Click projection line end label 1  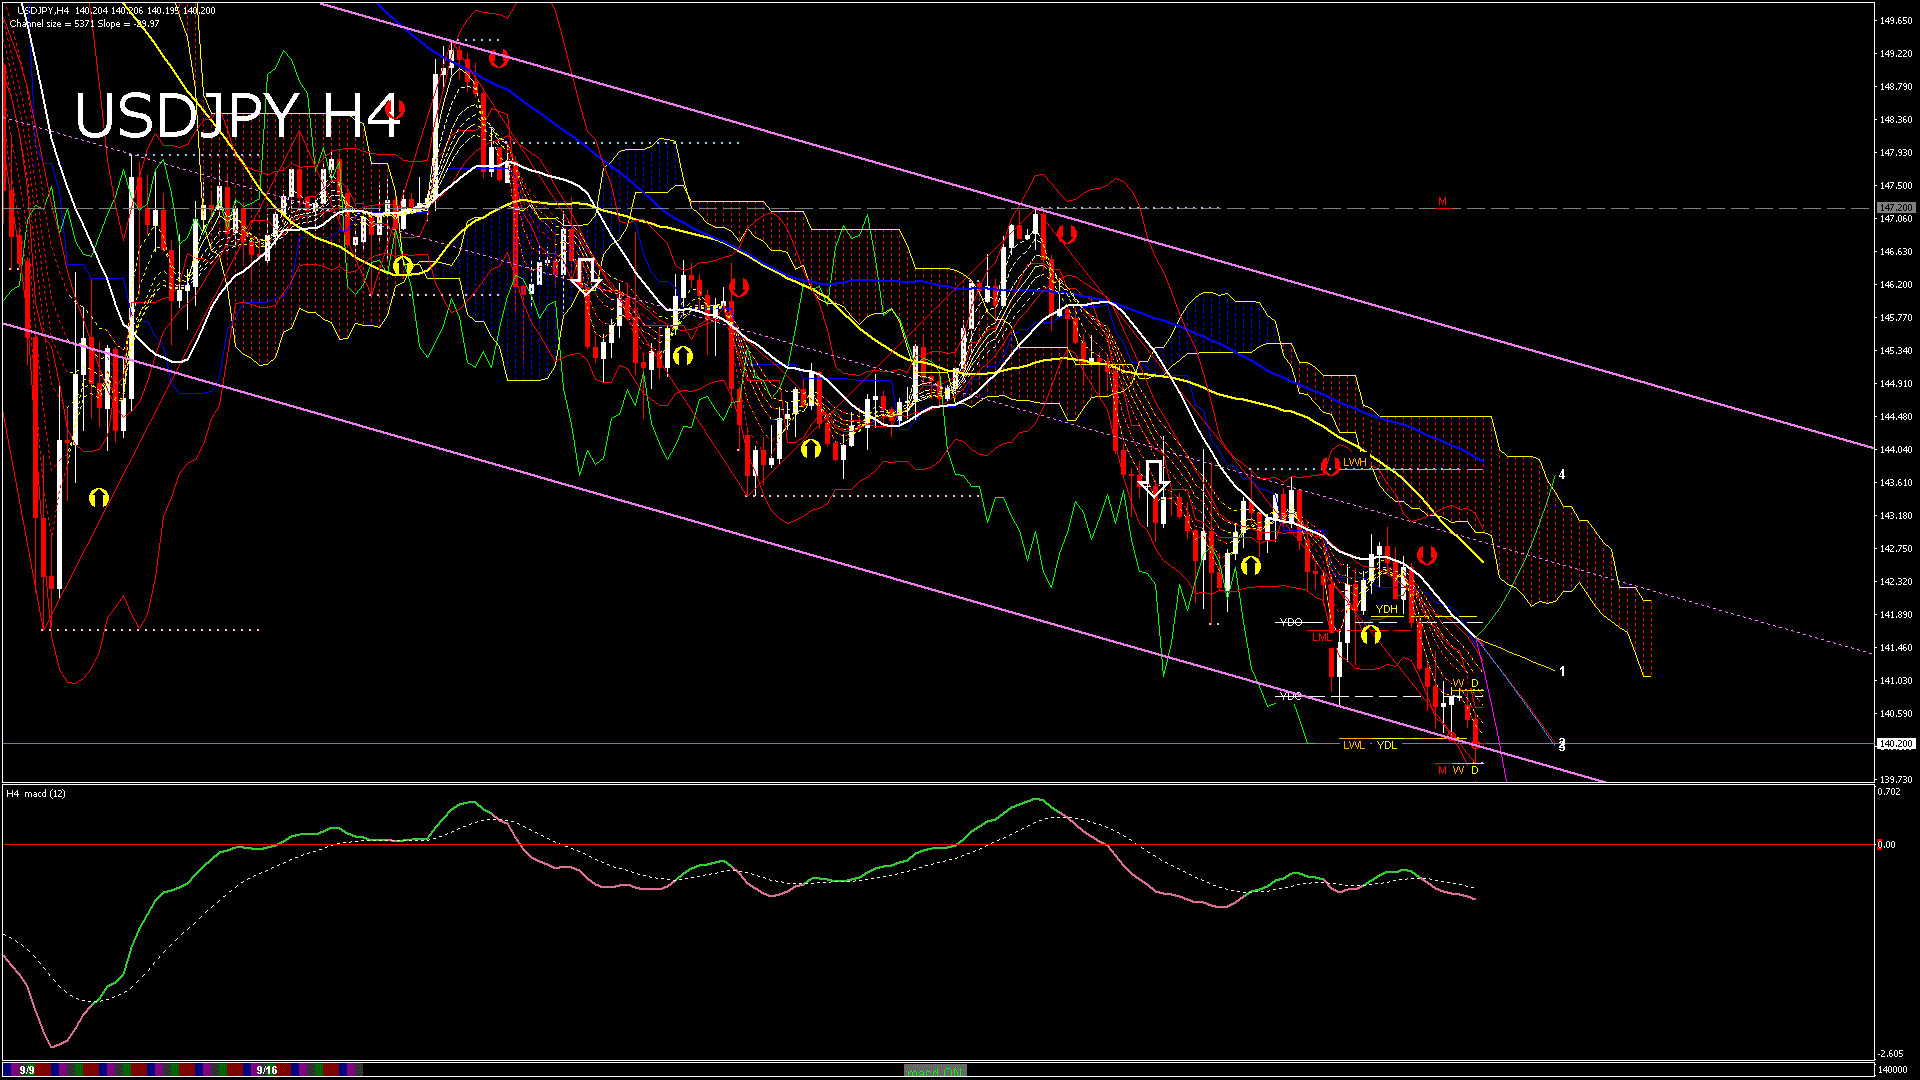[1562, 672]
